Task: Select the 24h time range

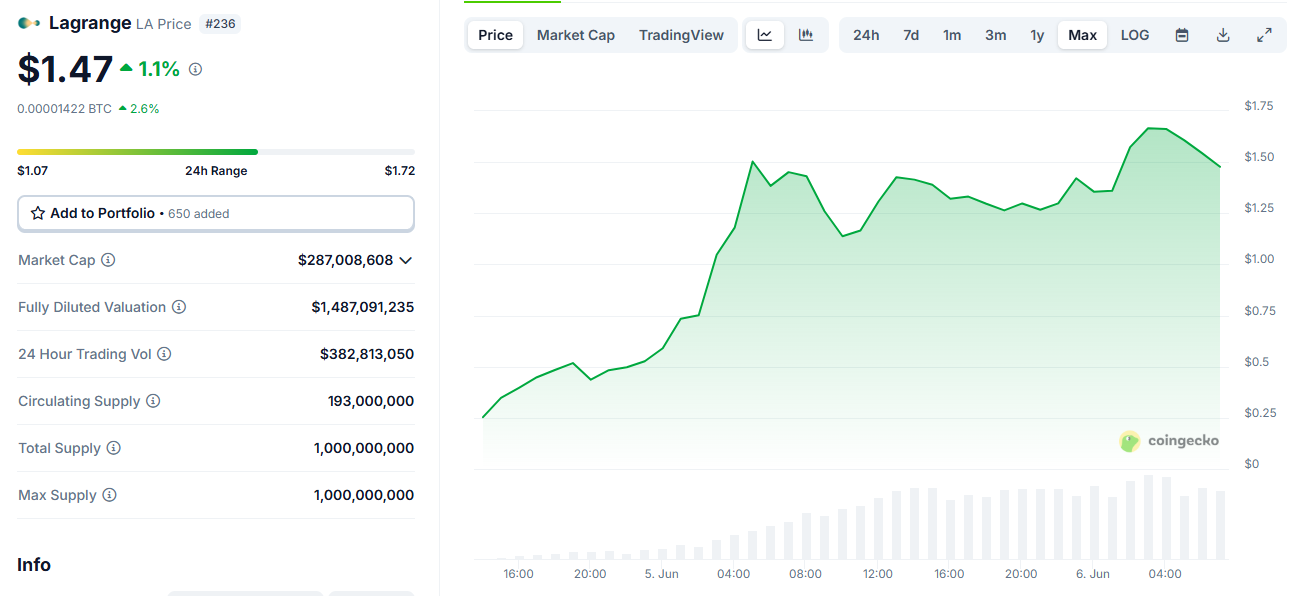Action: tap(866, 35)
